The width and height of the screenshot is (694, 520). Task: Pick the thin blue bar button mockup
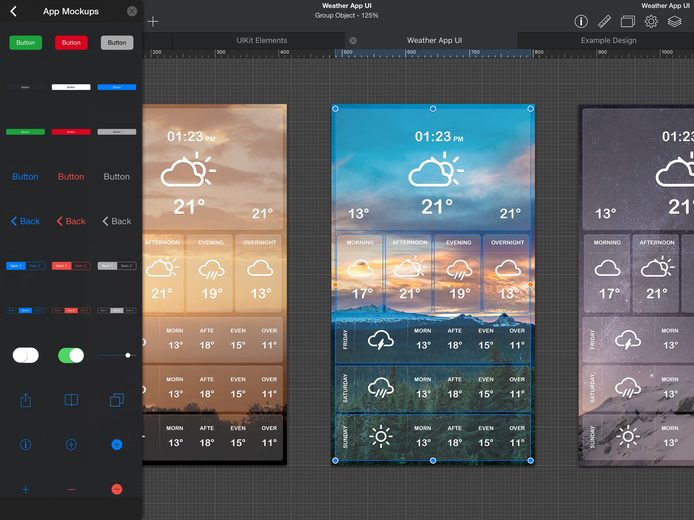click(x=117, y=87)
